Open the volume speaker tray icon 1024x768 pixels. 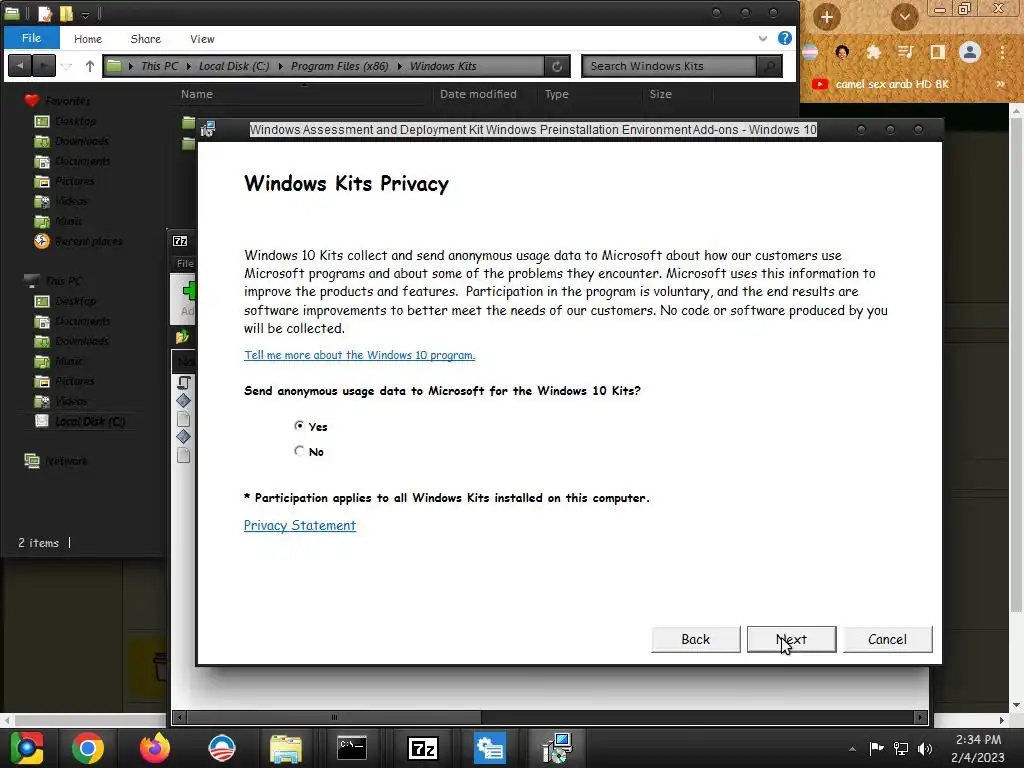click(x=925, y=749)
